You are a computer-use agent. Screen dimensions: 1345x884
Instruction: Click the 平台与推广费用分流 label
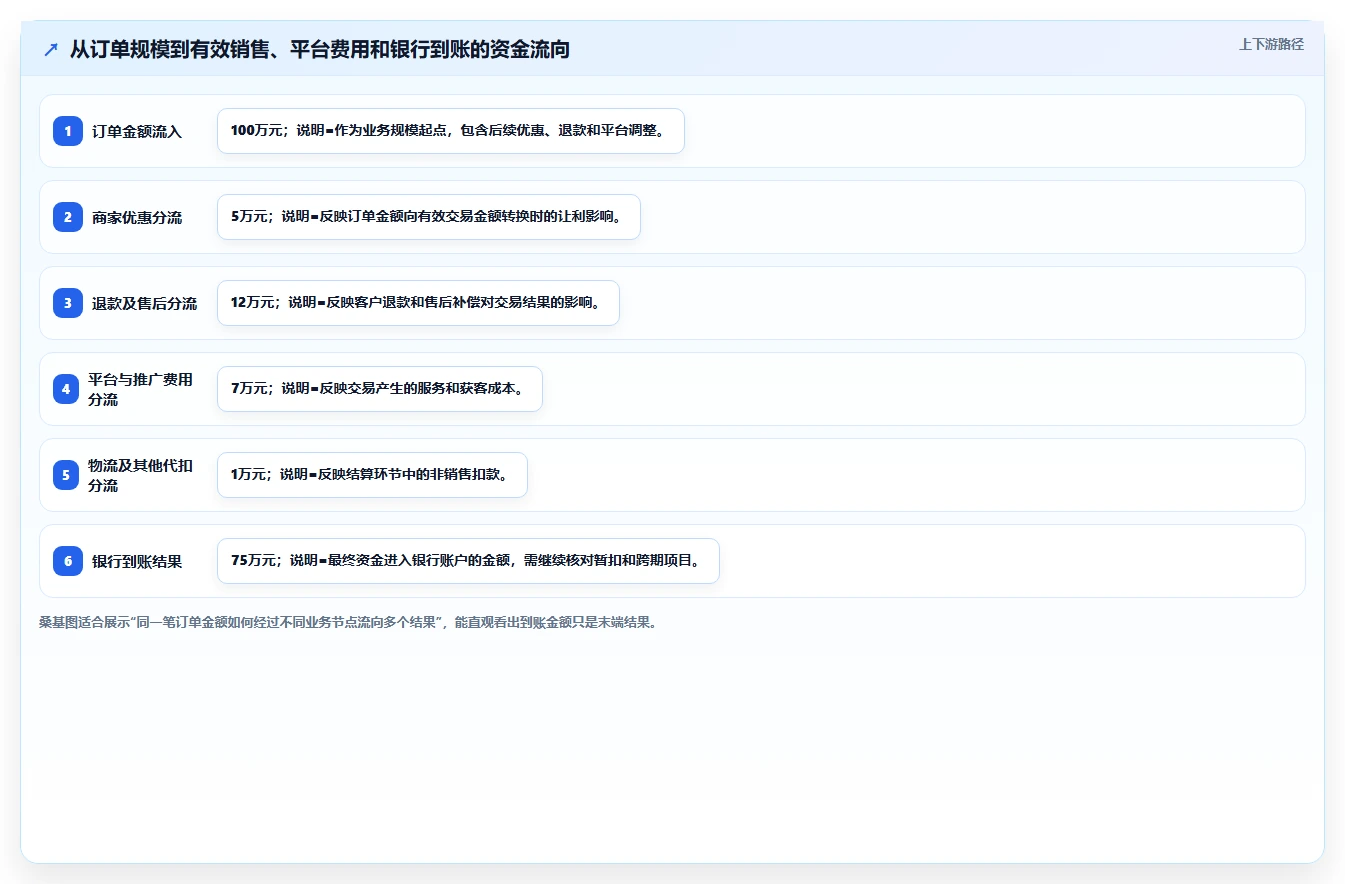click(x=142, y=389)
